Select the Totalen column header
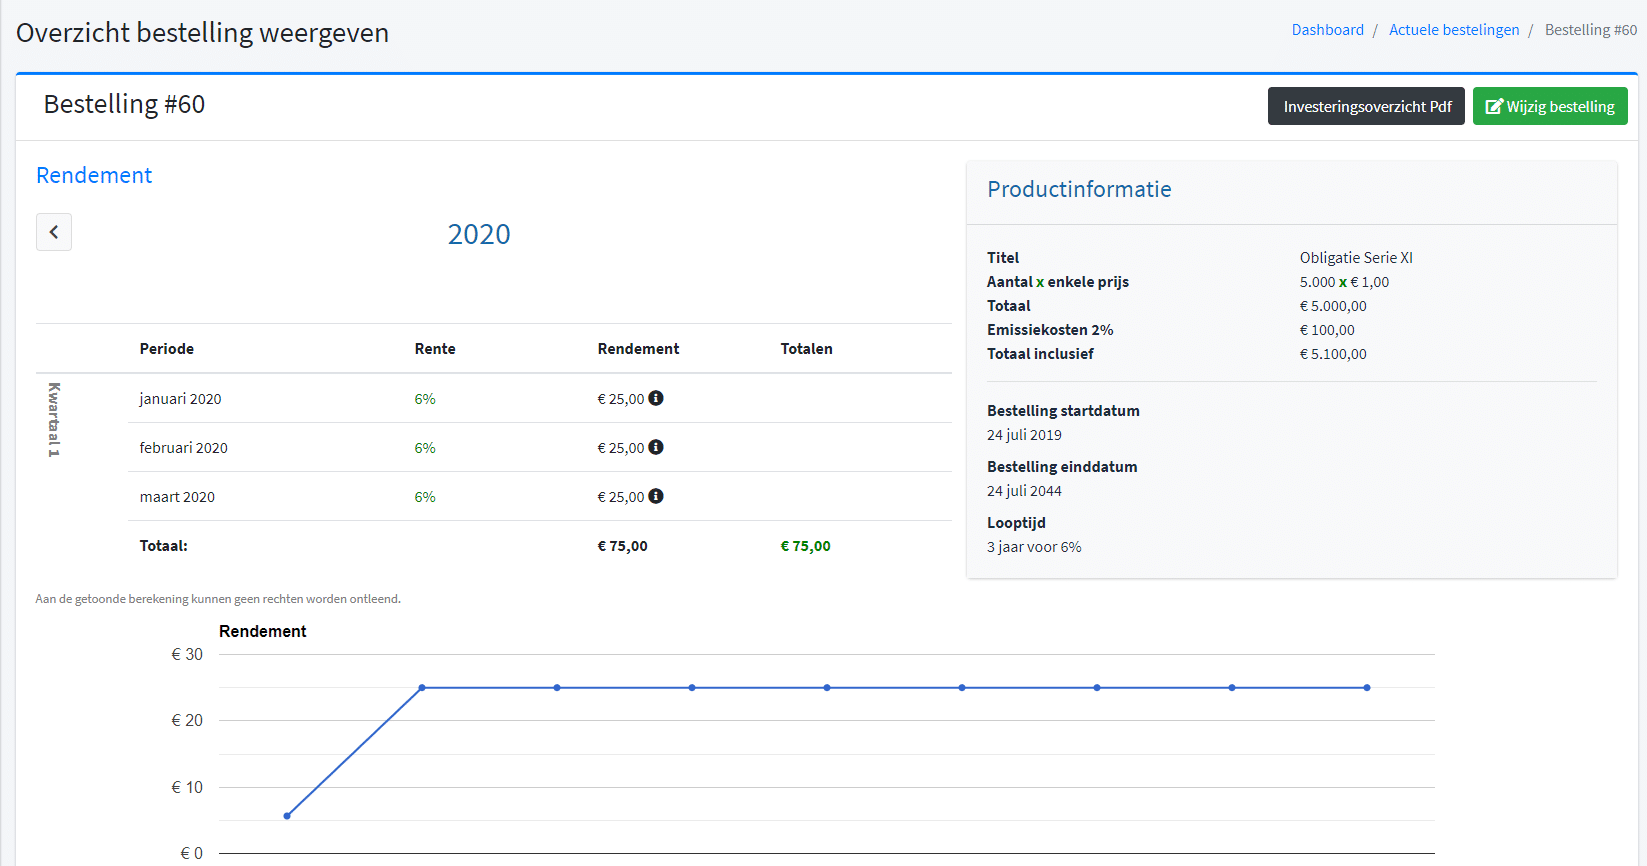This screenshot has height=866, width=1647. (806, 349)
